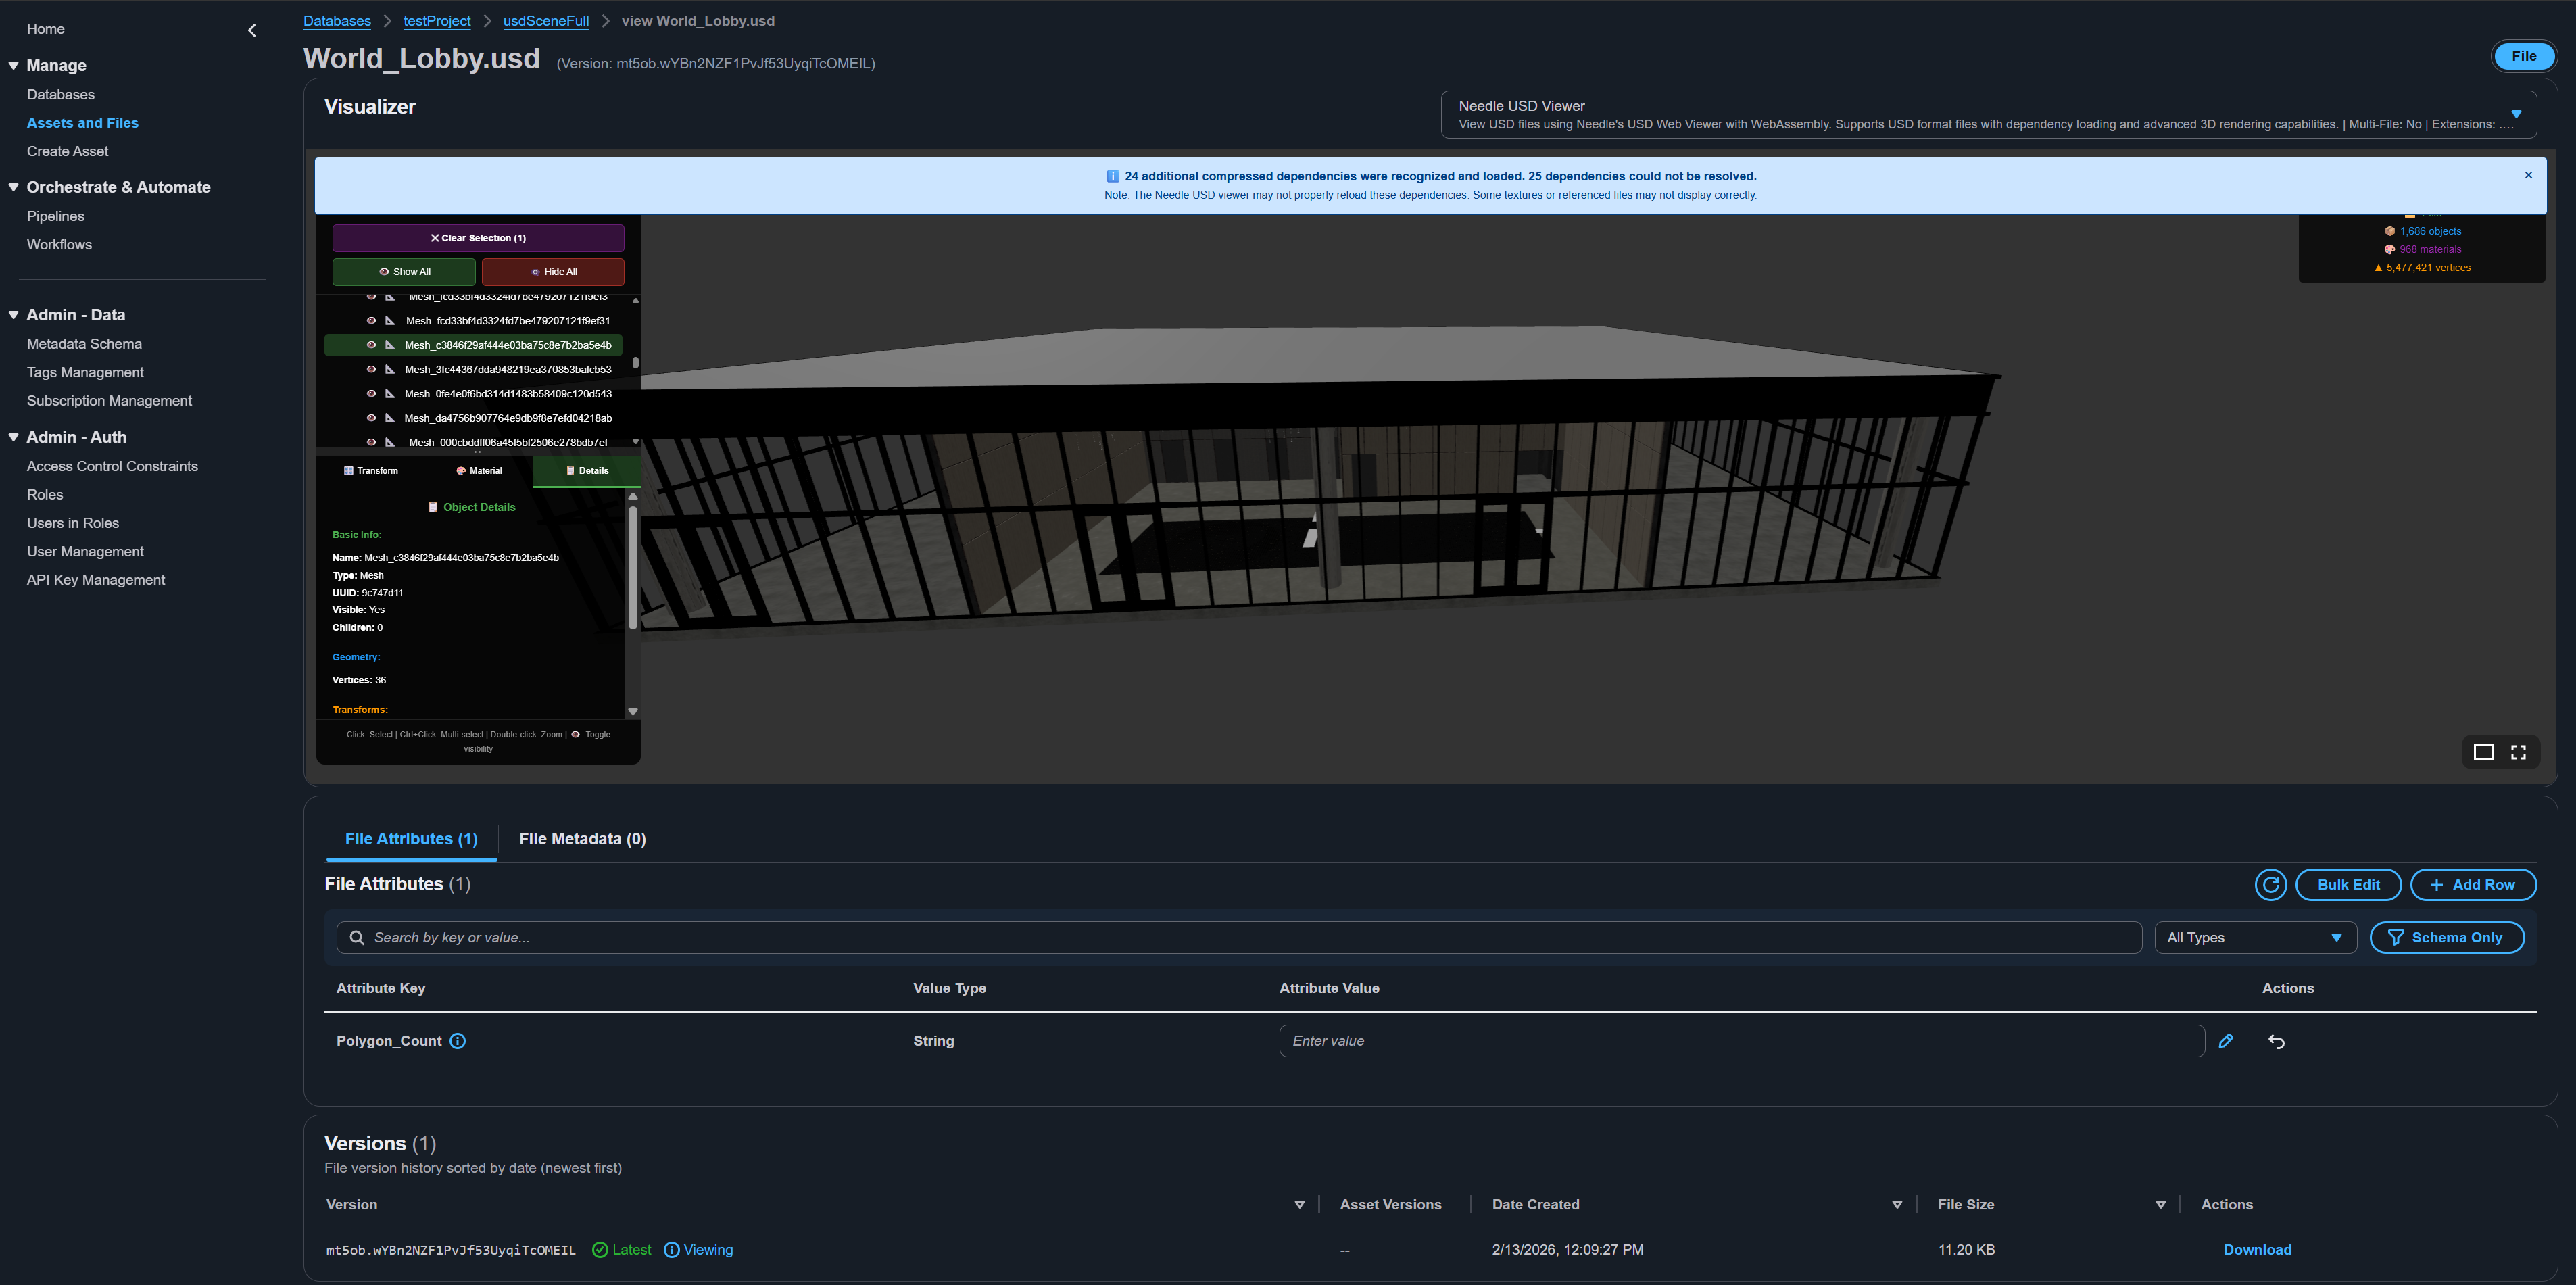Show all objects with Show All button

(x=404, y=271)
